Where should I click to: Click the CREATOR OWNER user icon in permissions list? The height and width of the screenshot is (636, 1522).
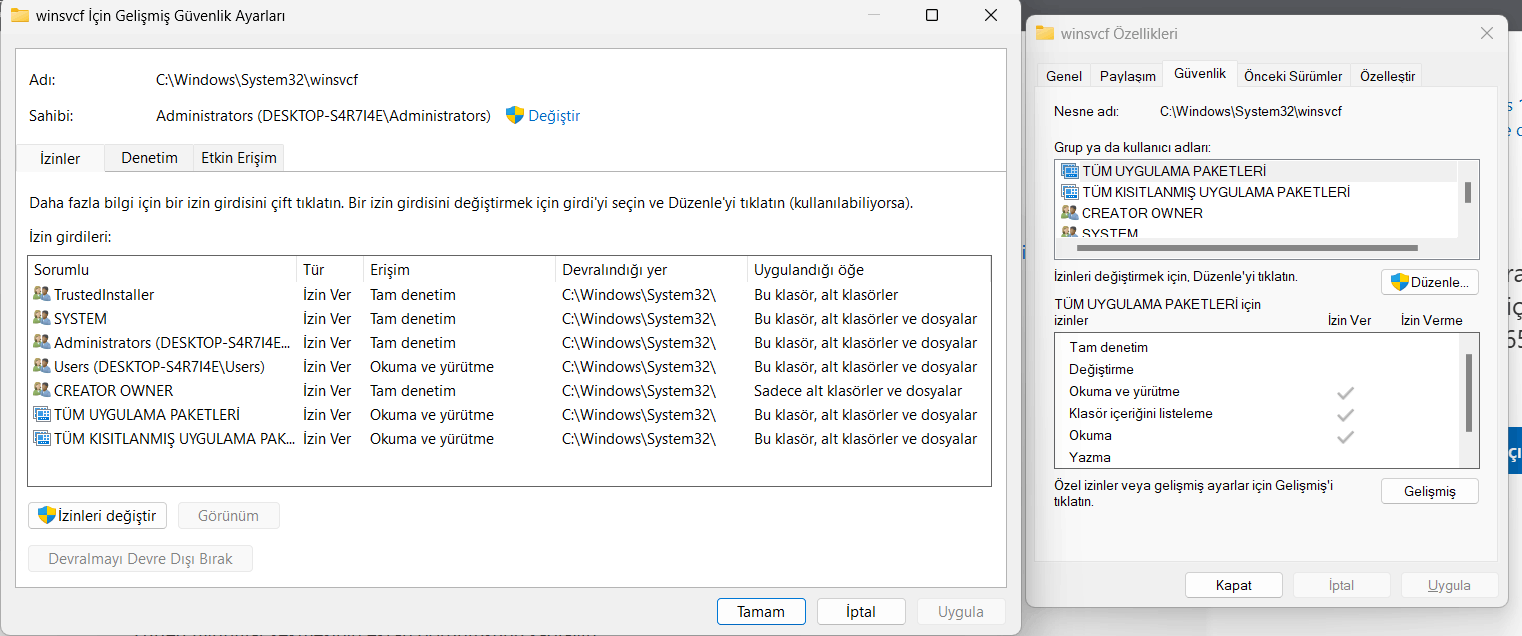42,391
